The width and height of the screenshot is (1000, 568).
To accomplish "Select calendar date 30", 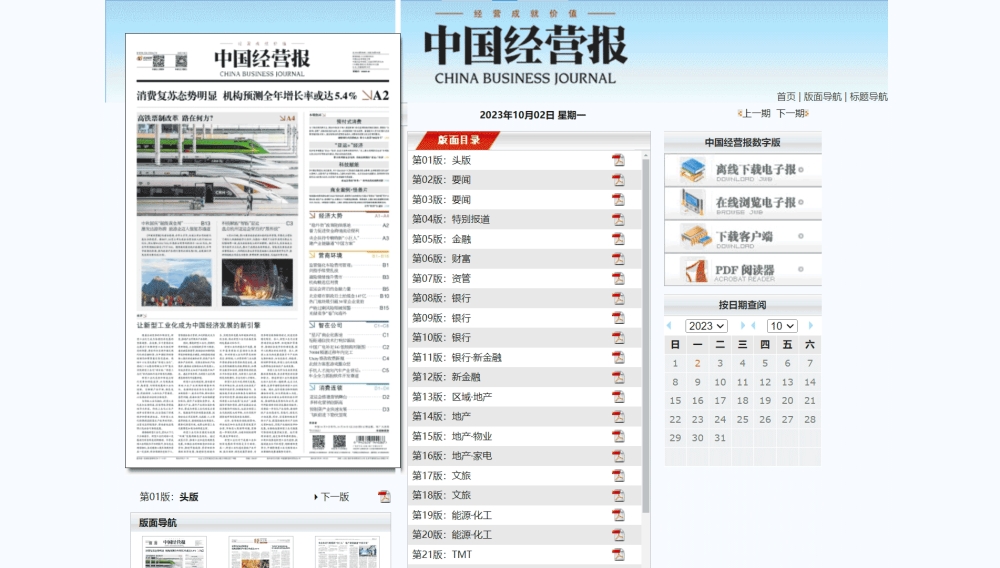I will coord(698,438).
